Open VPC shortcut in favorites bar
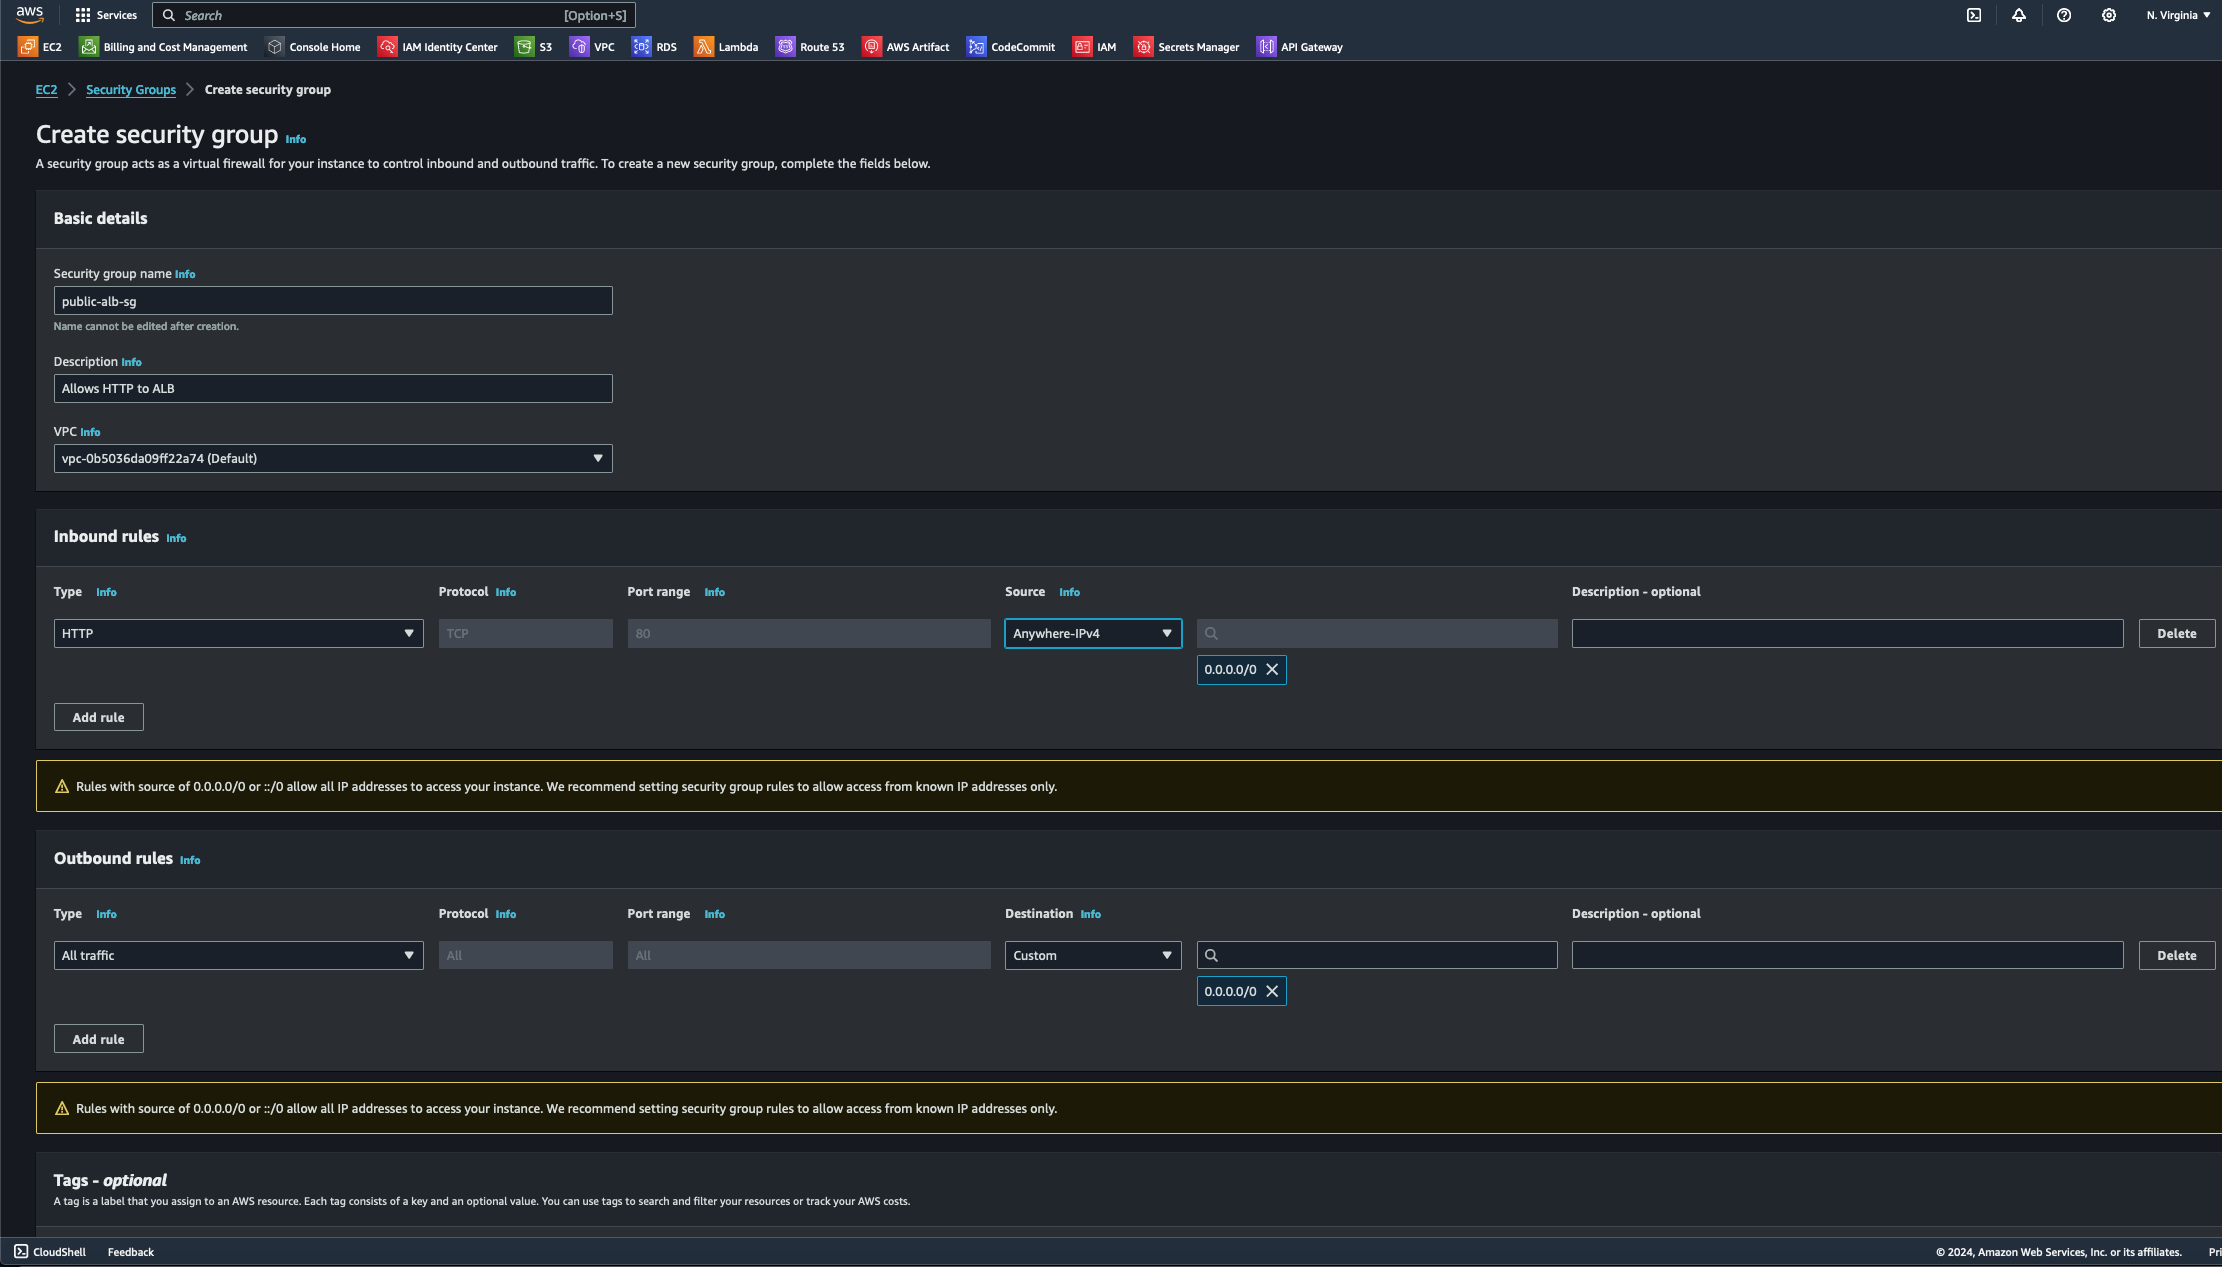2222x1267 pixels. [x=592, y=47]
